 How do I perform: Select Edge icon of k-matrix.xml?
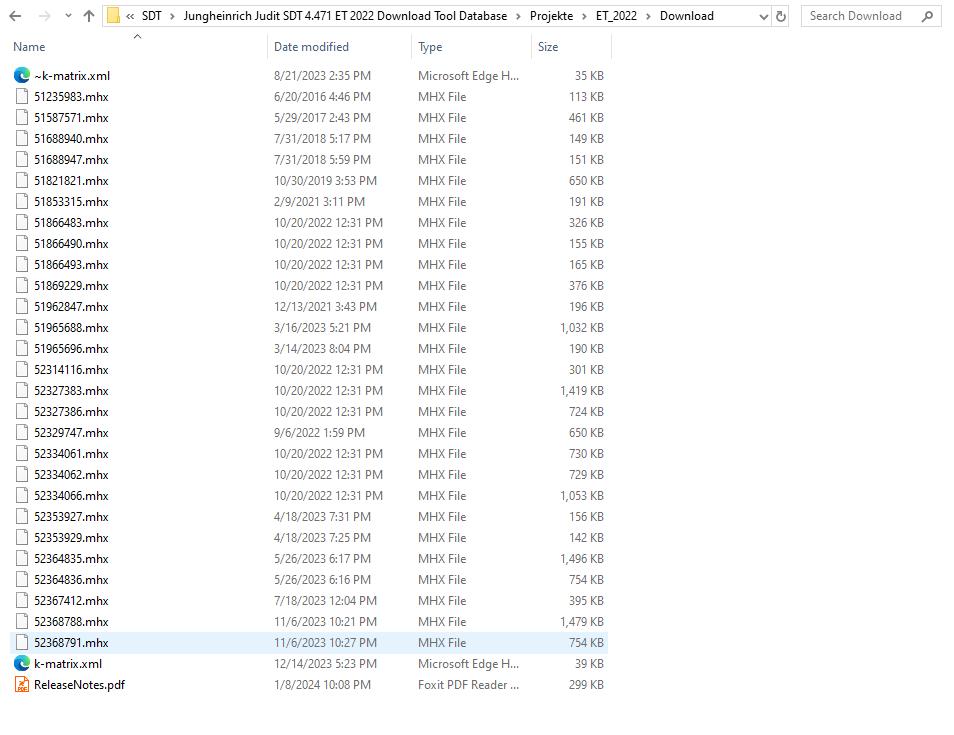click(22, 663)
